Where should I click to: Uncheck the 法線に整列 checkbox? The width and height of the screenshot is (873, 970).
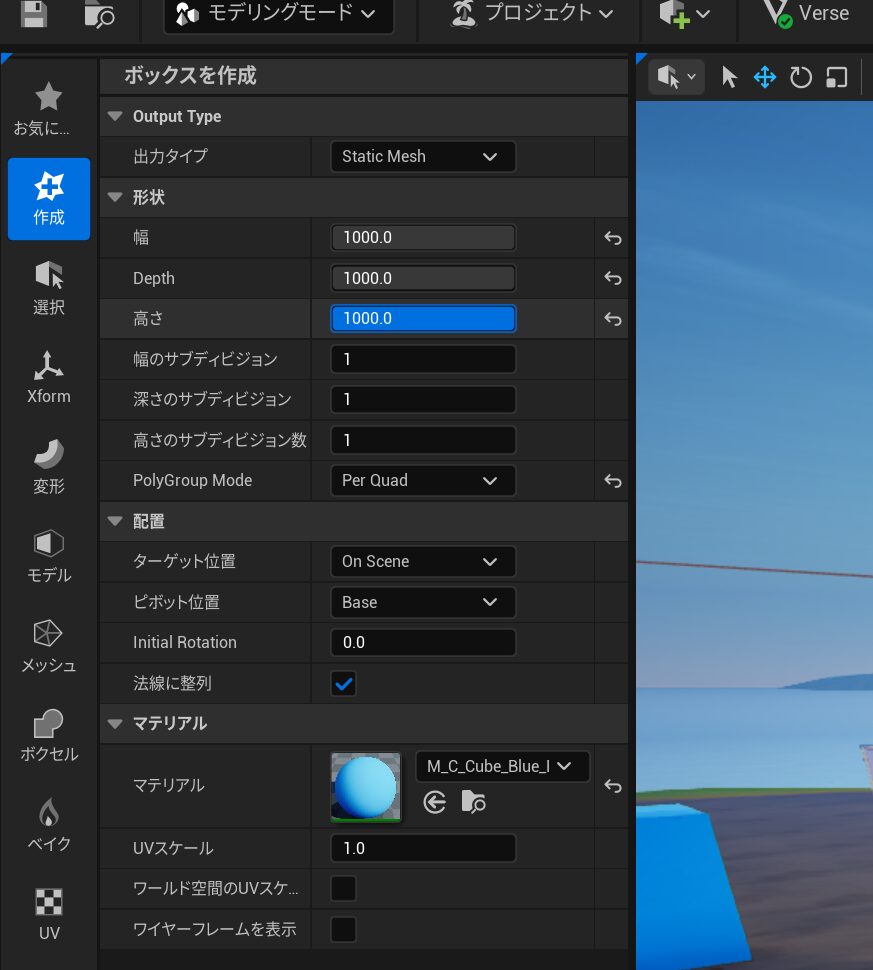click(x=343, y=684)
